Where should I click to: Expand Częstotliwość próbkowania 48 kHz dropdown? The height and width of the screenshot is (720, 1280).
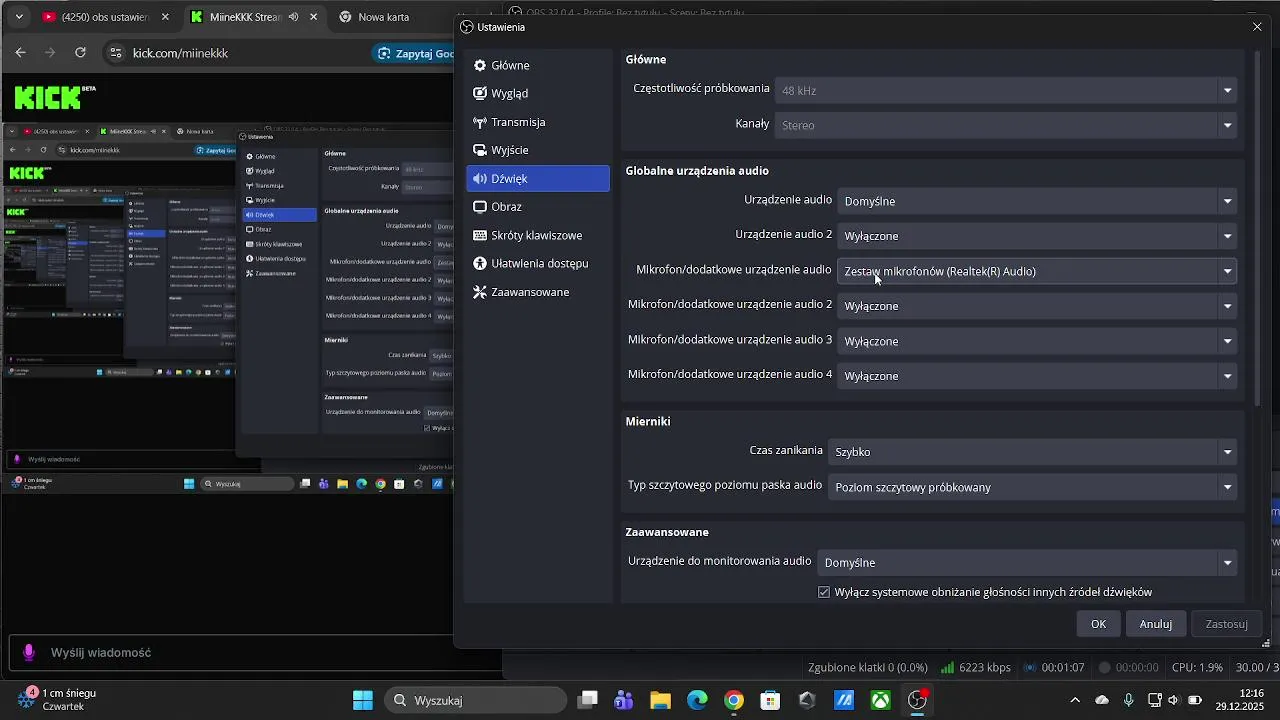(x=1006, y=90)
